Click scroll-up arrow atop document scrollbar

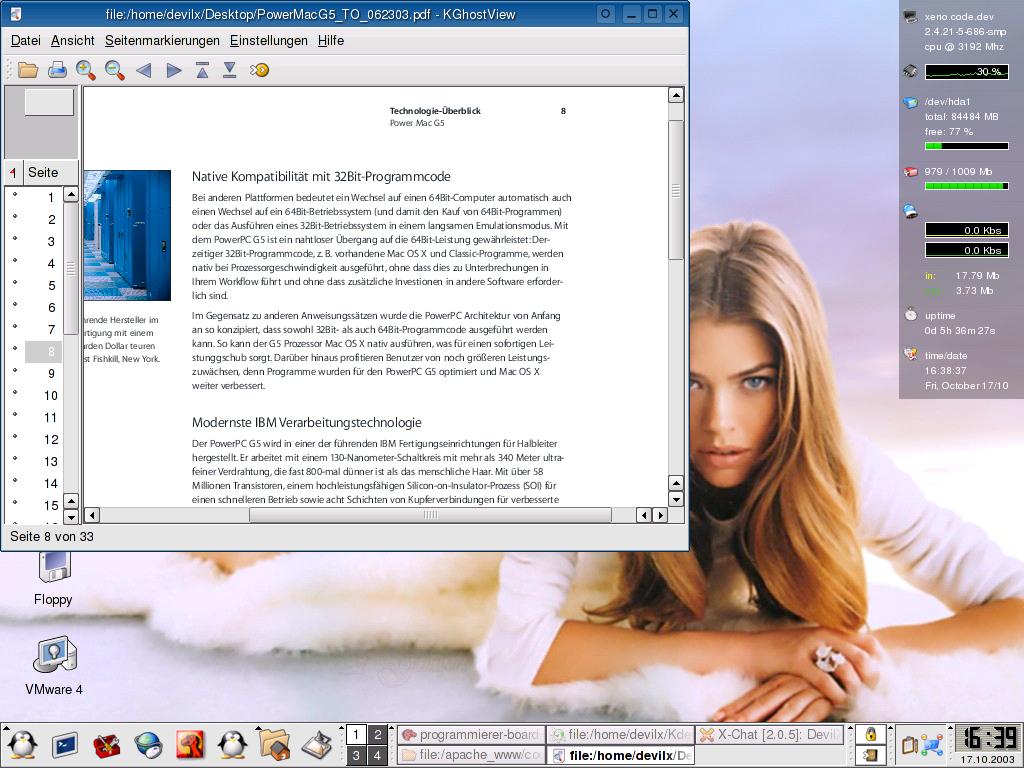point(676,95)
